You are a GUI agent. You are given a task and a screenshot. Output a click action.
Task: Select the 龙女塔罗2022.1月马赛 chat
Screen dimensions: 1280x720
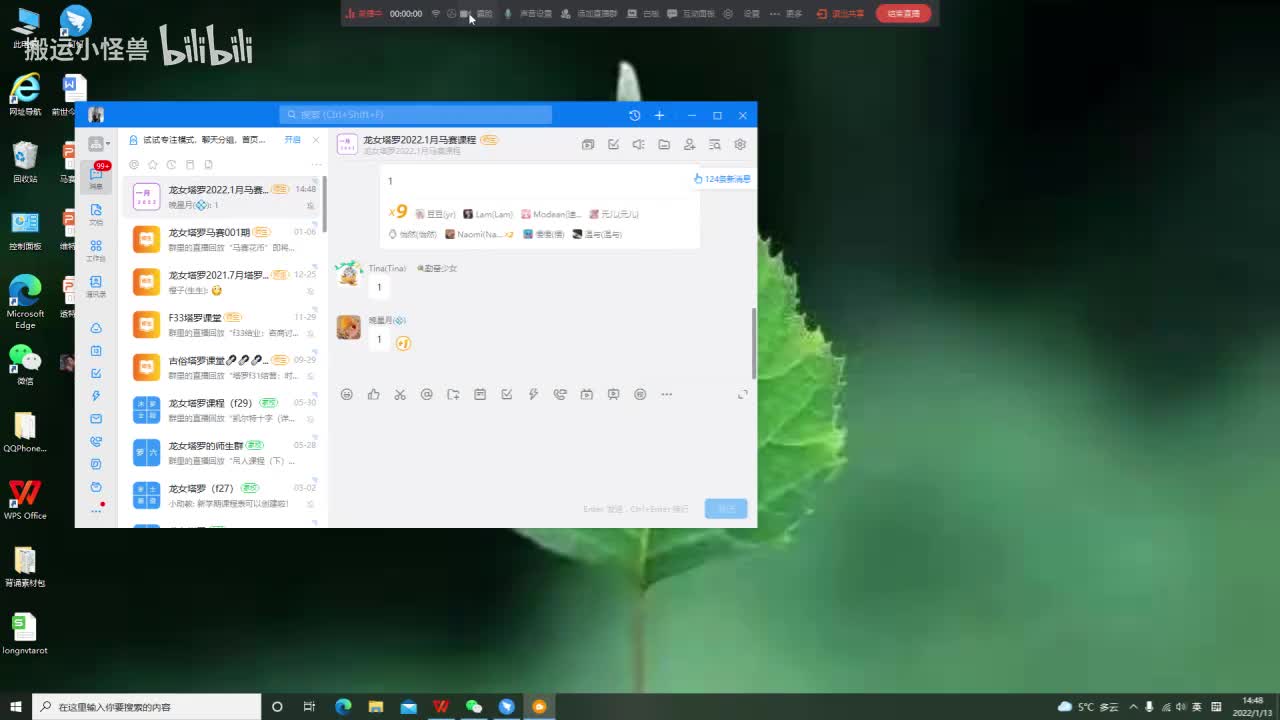pos(223,197)
